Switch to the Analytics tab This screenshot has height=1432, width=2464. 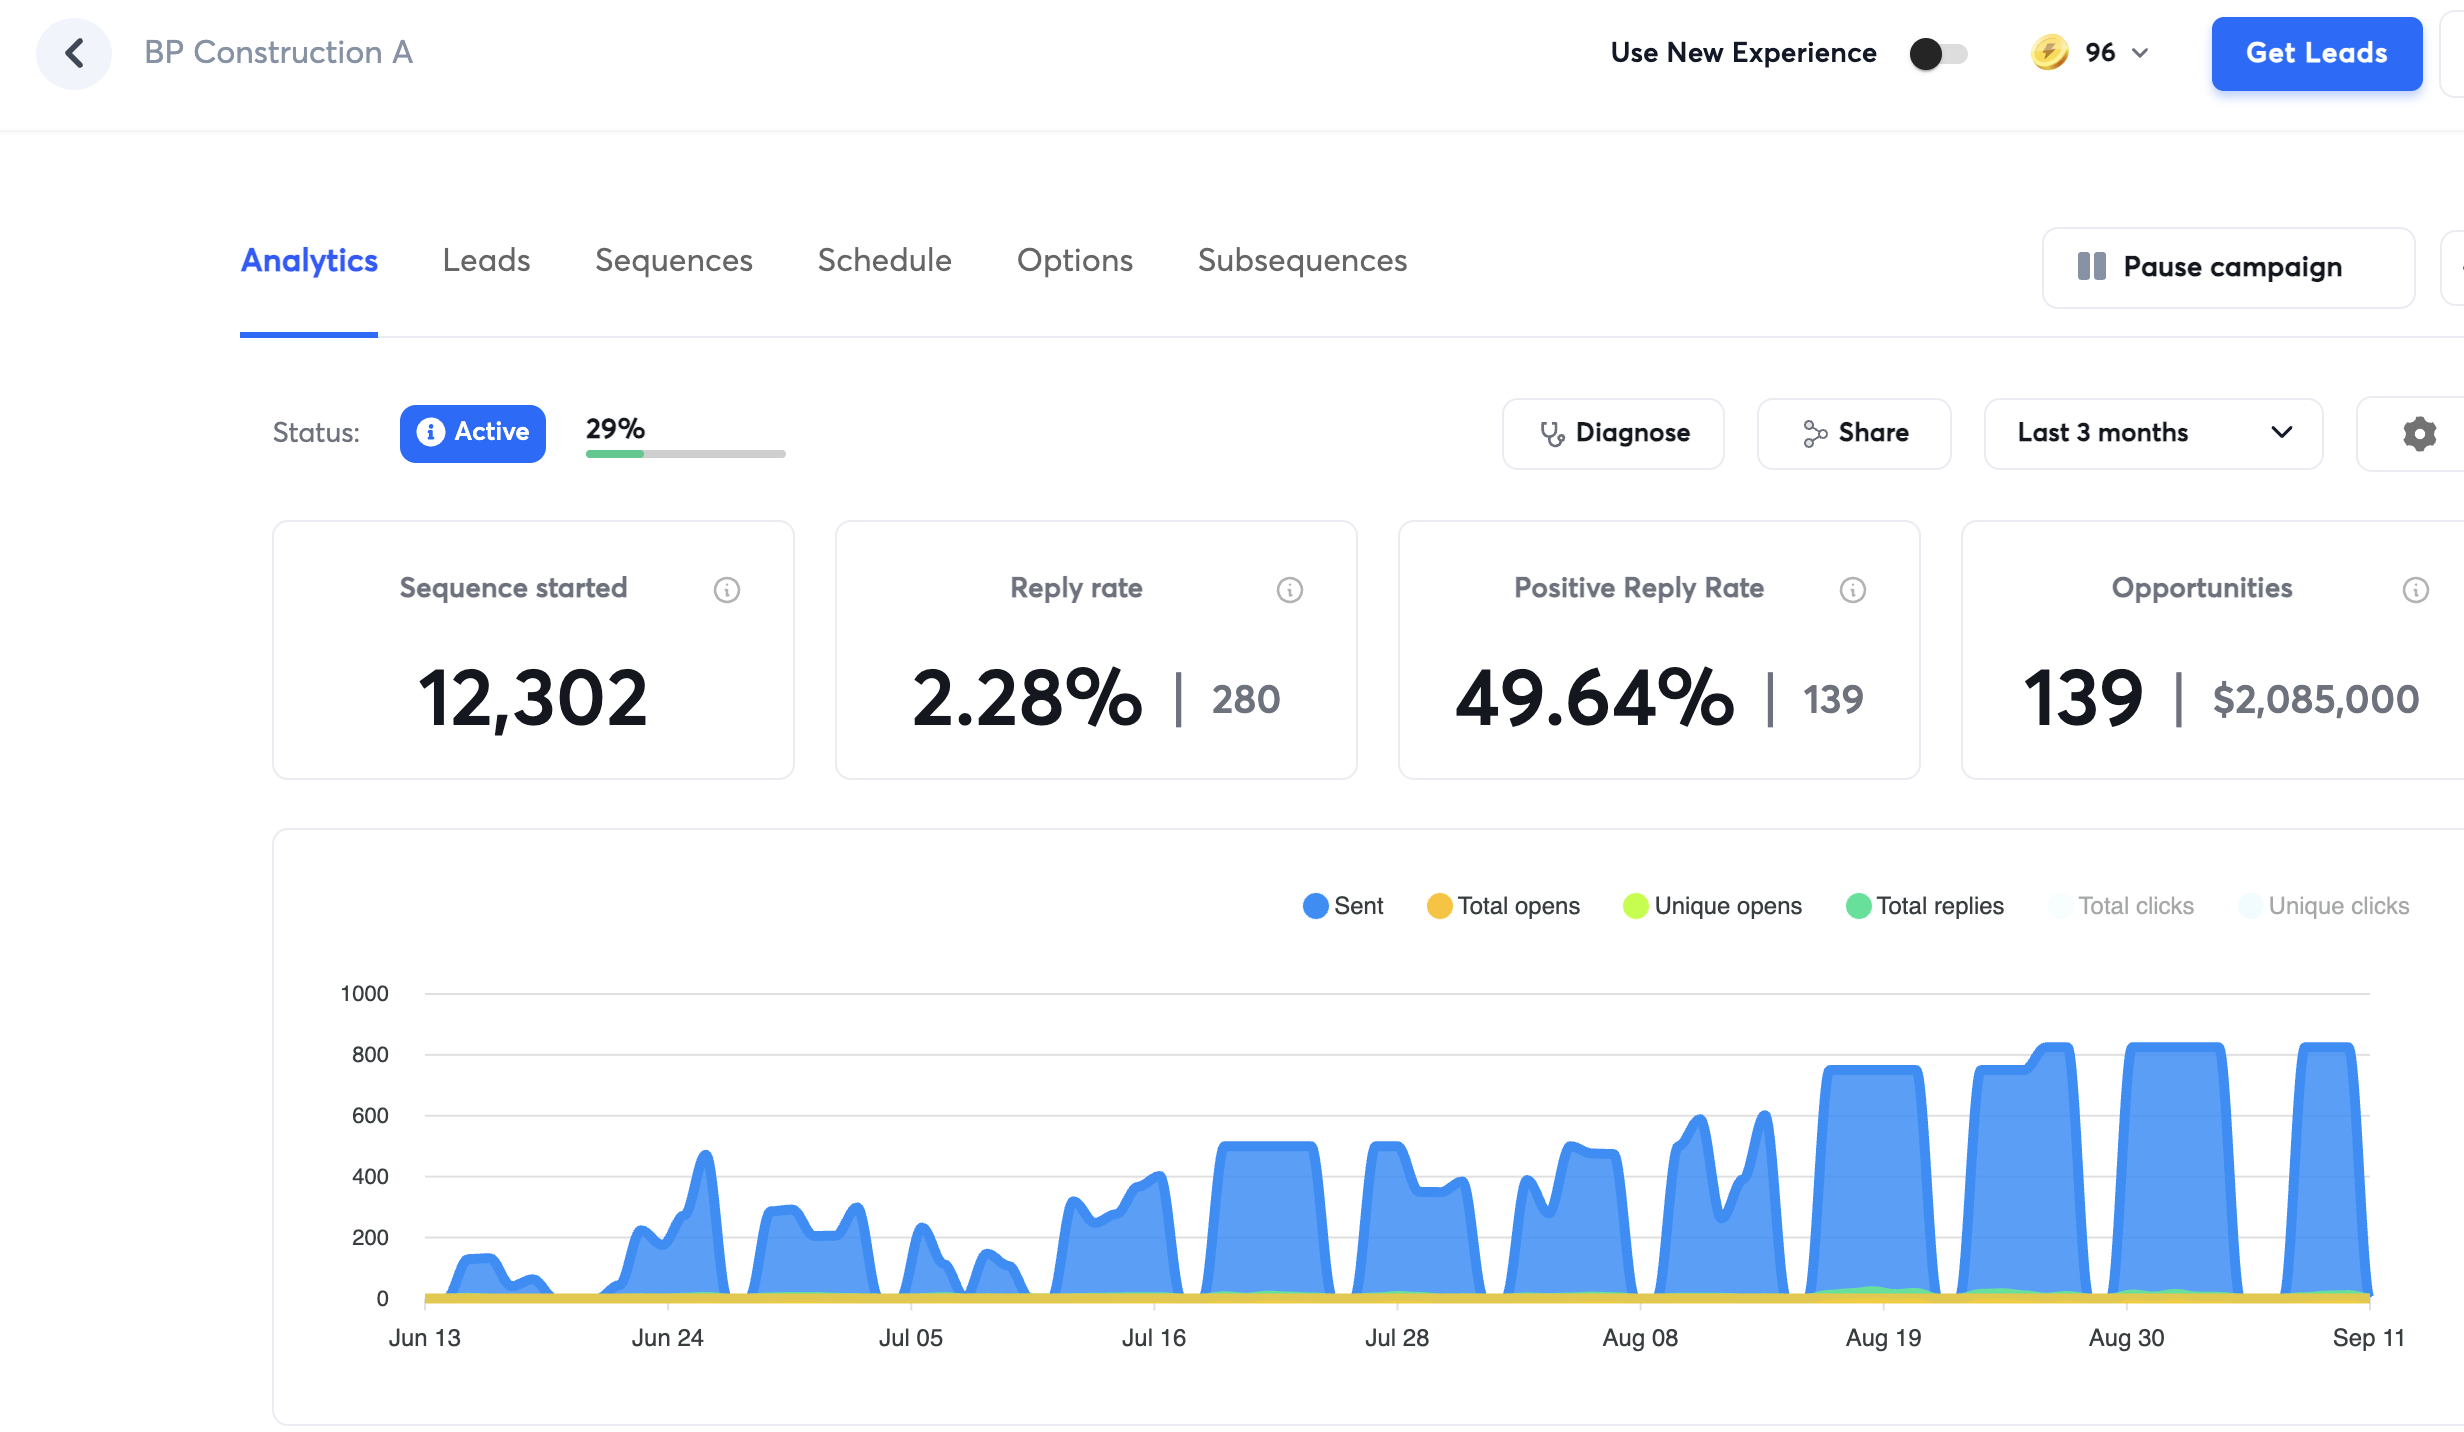click(309, 261)
